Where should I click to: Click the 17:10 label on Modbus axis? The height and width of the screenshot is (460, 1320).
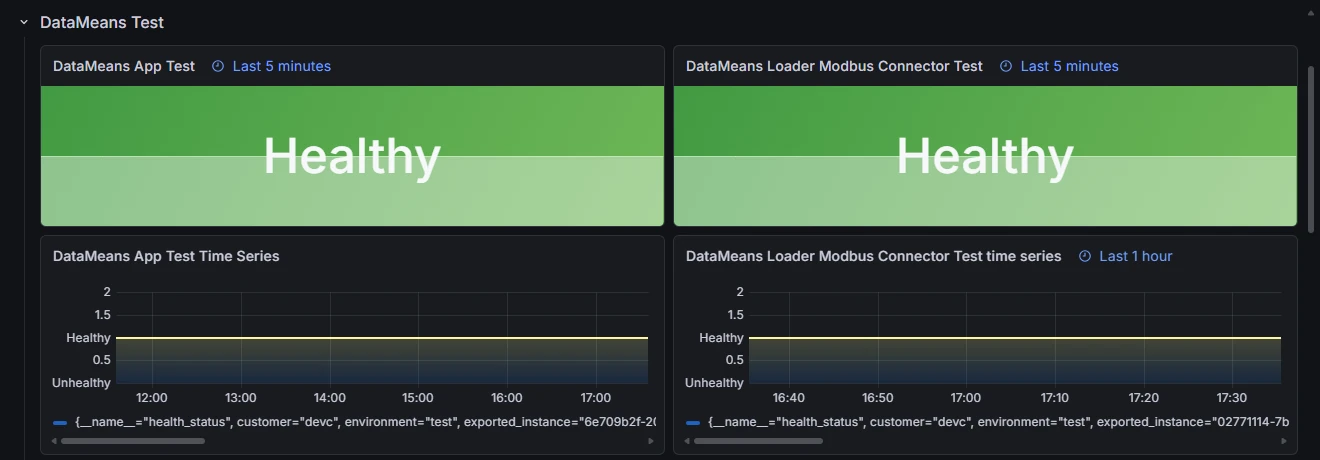coord(1054,398)
